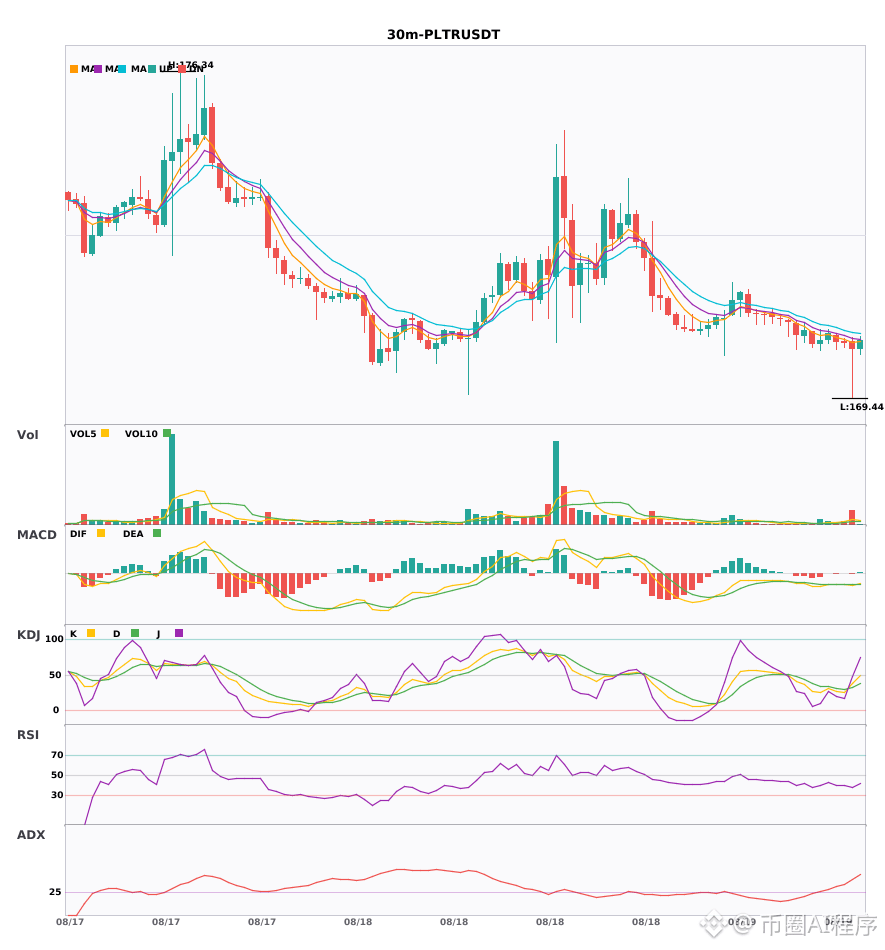Click the tall volume spike bar on 08/18
Screen dimensions: 885x950
556,483
